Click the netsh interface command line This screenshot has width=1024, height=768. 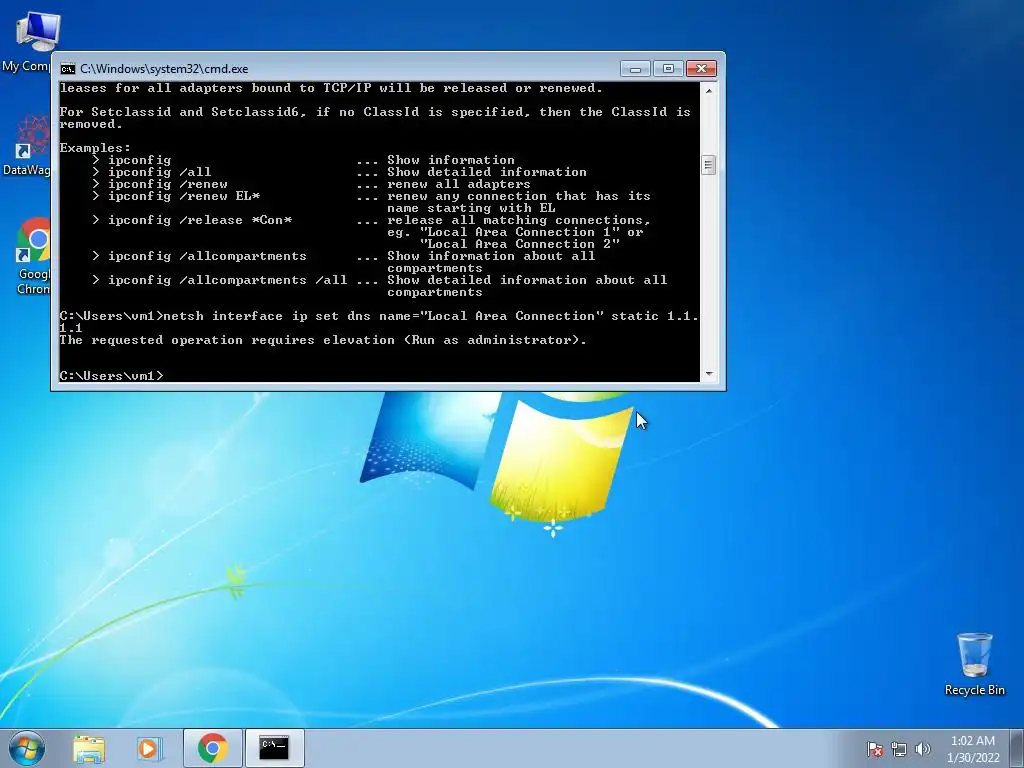[379, 321]
